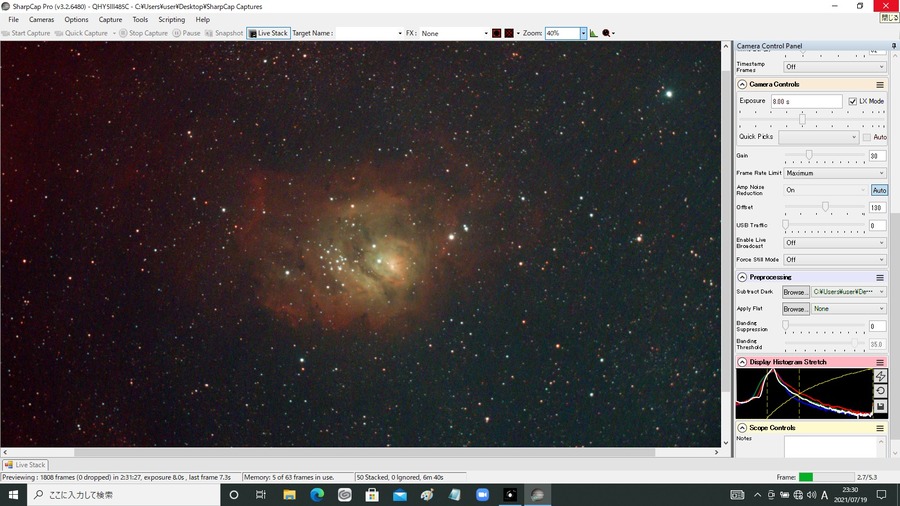Open Microsoft Store from the taskbar

tap(372, 495)
